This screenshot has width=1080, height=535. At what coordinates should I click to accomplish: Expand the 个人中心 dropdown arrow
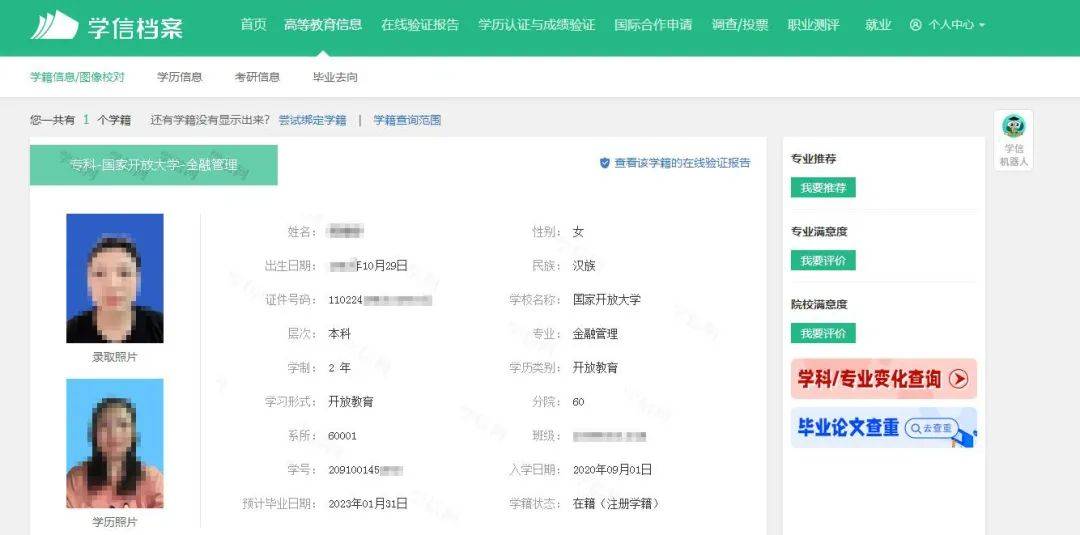coord(981,25)
